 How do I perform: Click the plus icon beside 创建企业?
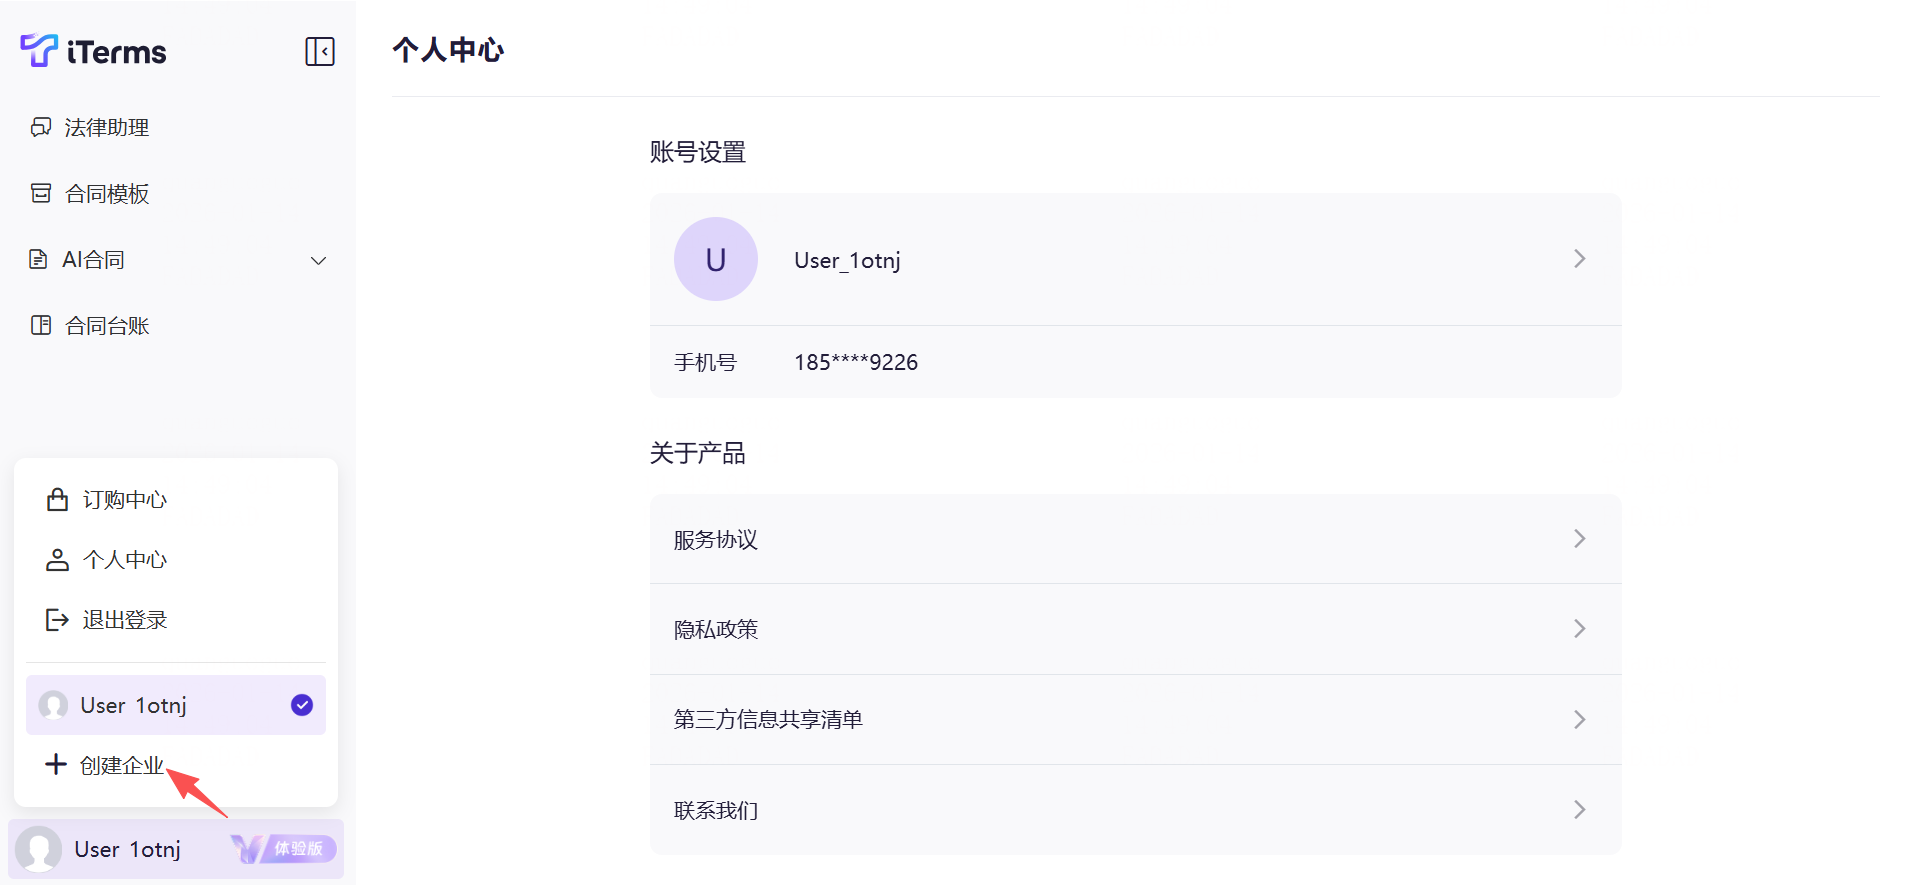click(56, 765)
